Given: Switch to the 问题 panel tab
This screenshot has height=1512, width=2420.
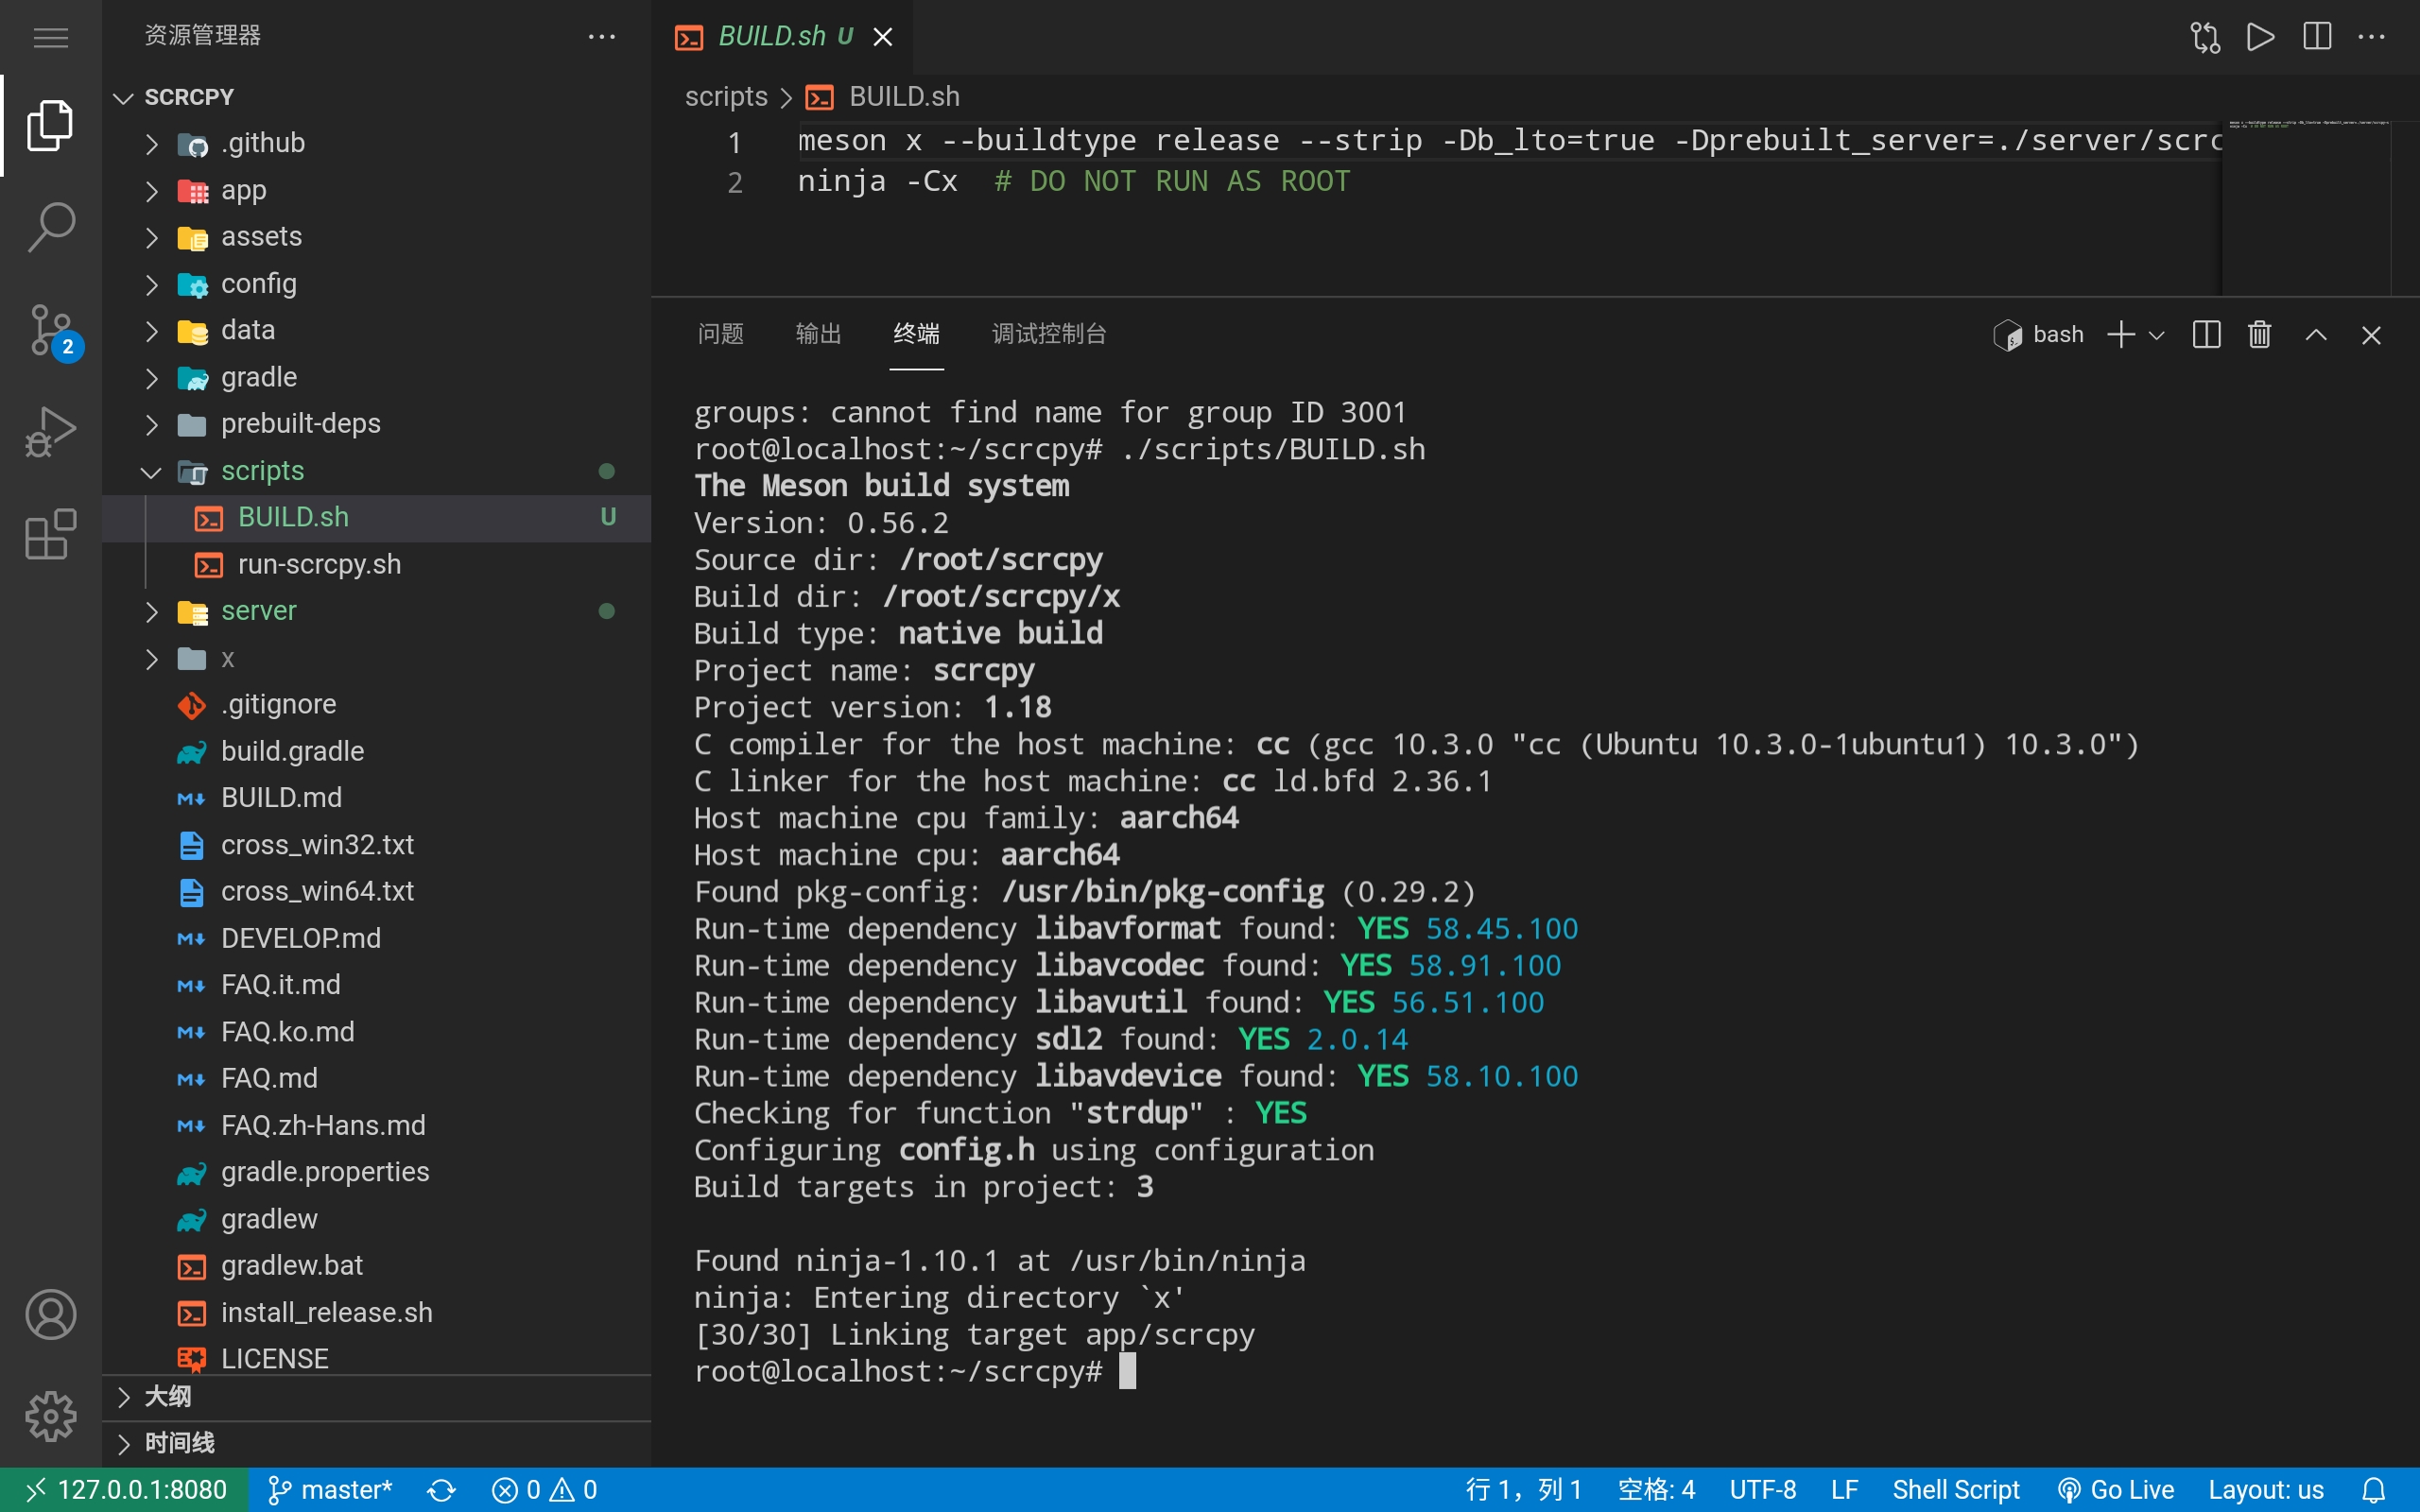Looking at the screenshot, I should (x=720, y=334).
